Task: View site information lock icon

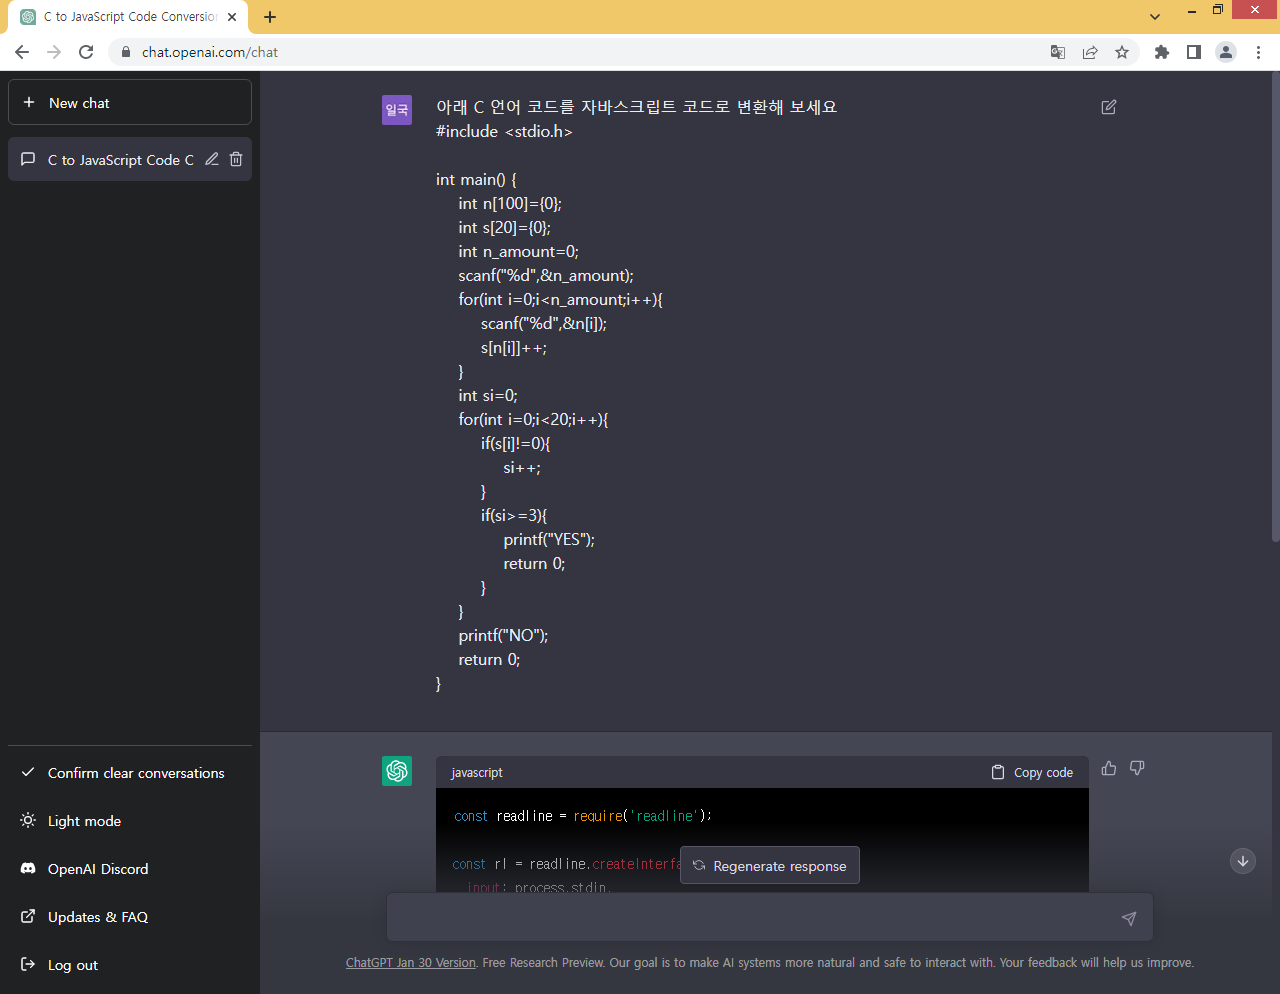Action: tap(125, 52)
